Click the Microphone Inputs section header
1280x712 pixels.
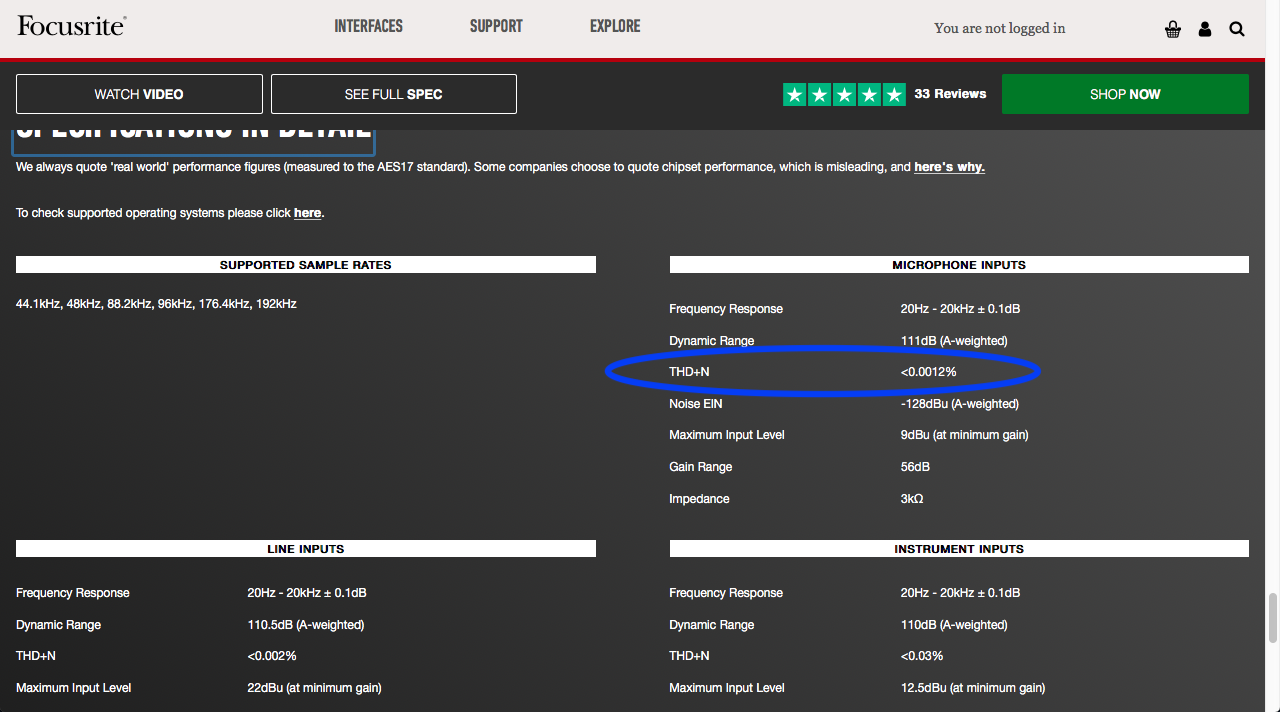point(959,265)
